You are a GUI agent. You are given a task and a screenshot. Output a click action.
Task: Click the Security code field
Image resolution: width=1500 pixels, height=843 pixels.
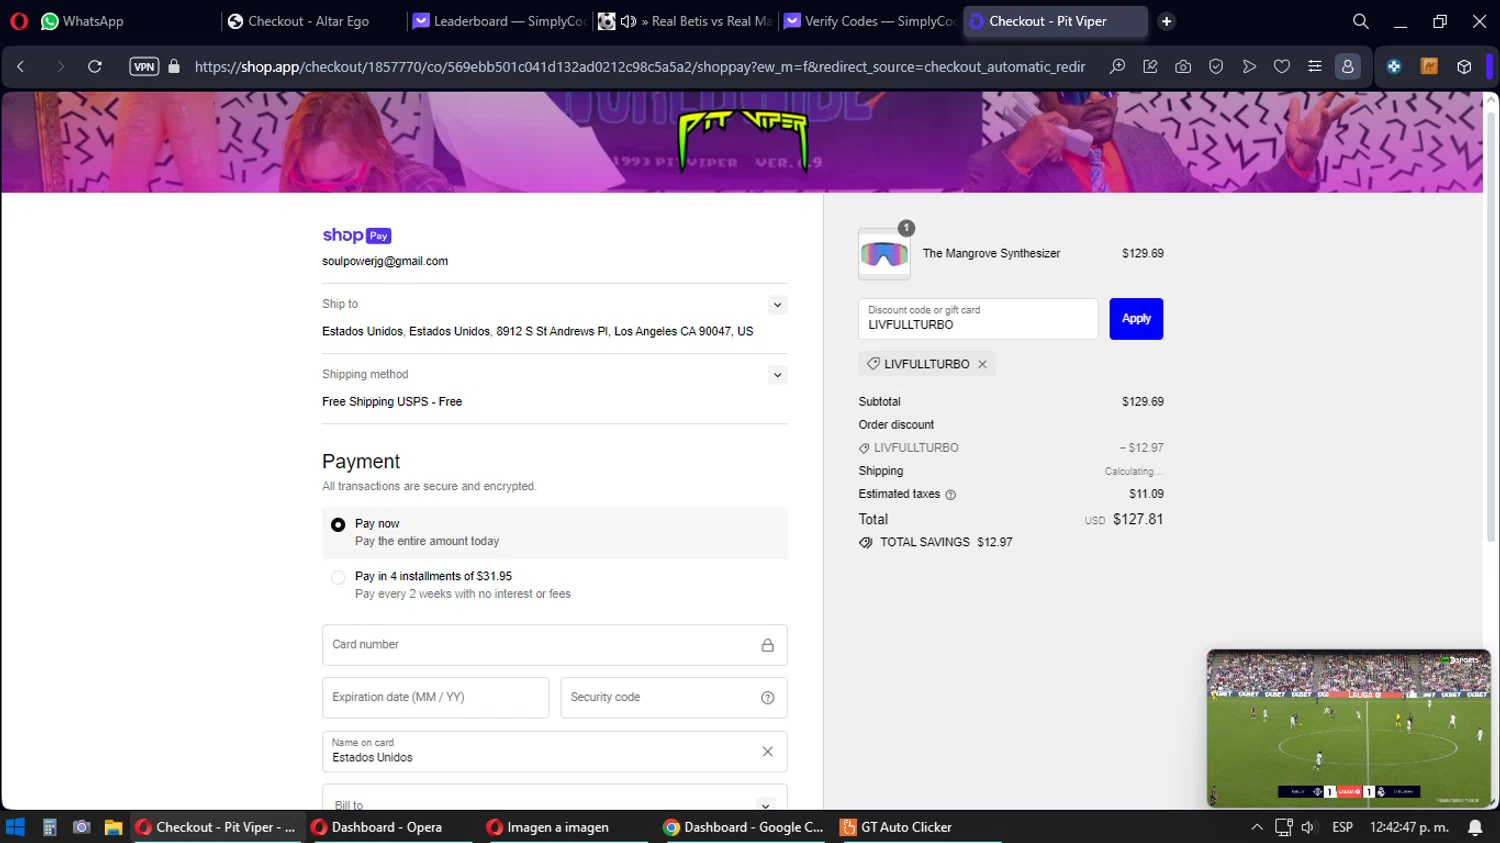coord(674,698)
